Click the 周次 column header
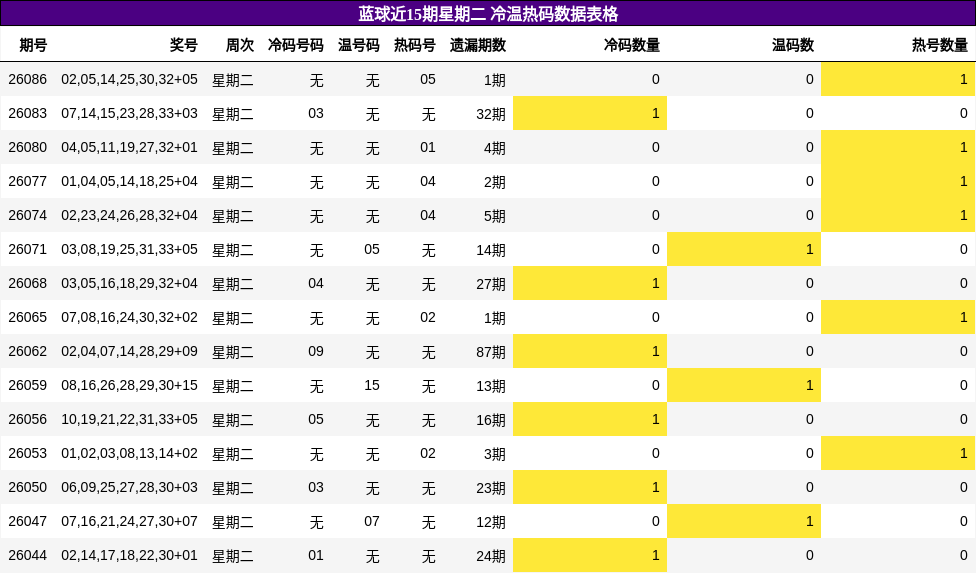This screenshot has width=976, height=573. pos(240,45)
